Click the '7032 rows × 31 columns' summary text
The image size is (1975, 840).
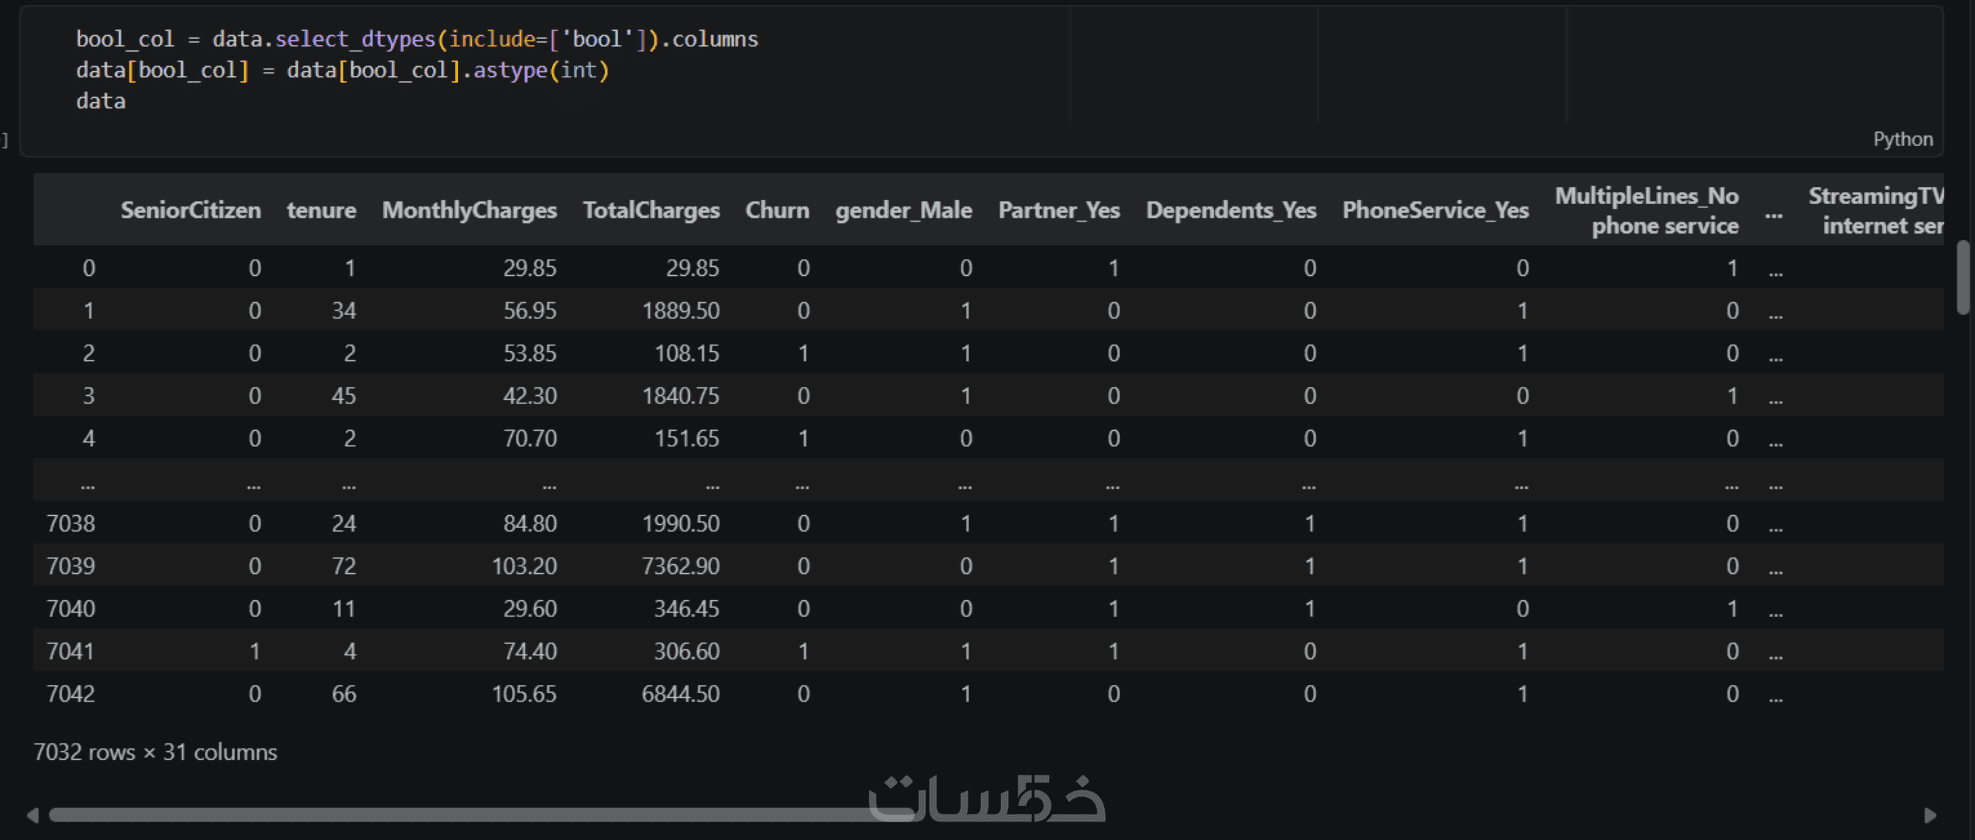(x=155, y=752)
